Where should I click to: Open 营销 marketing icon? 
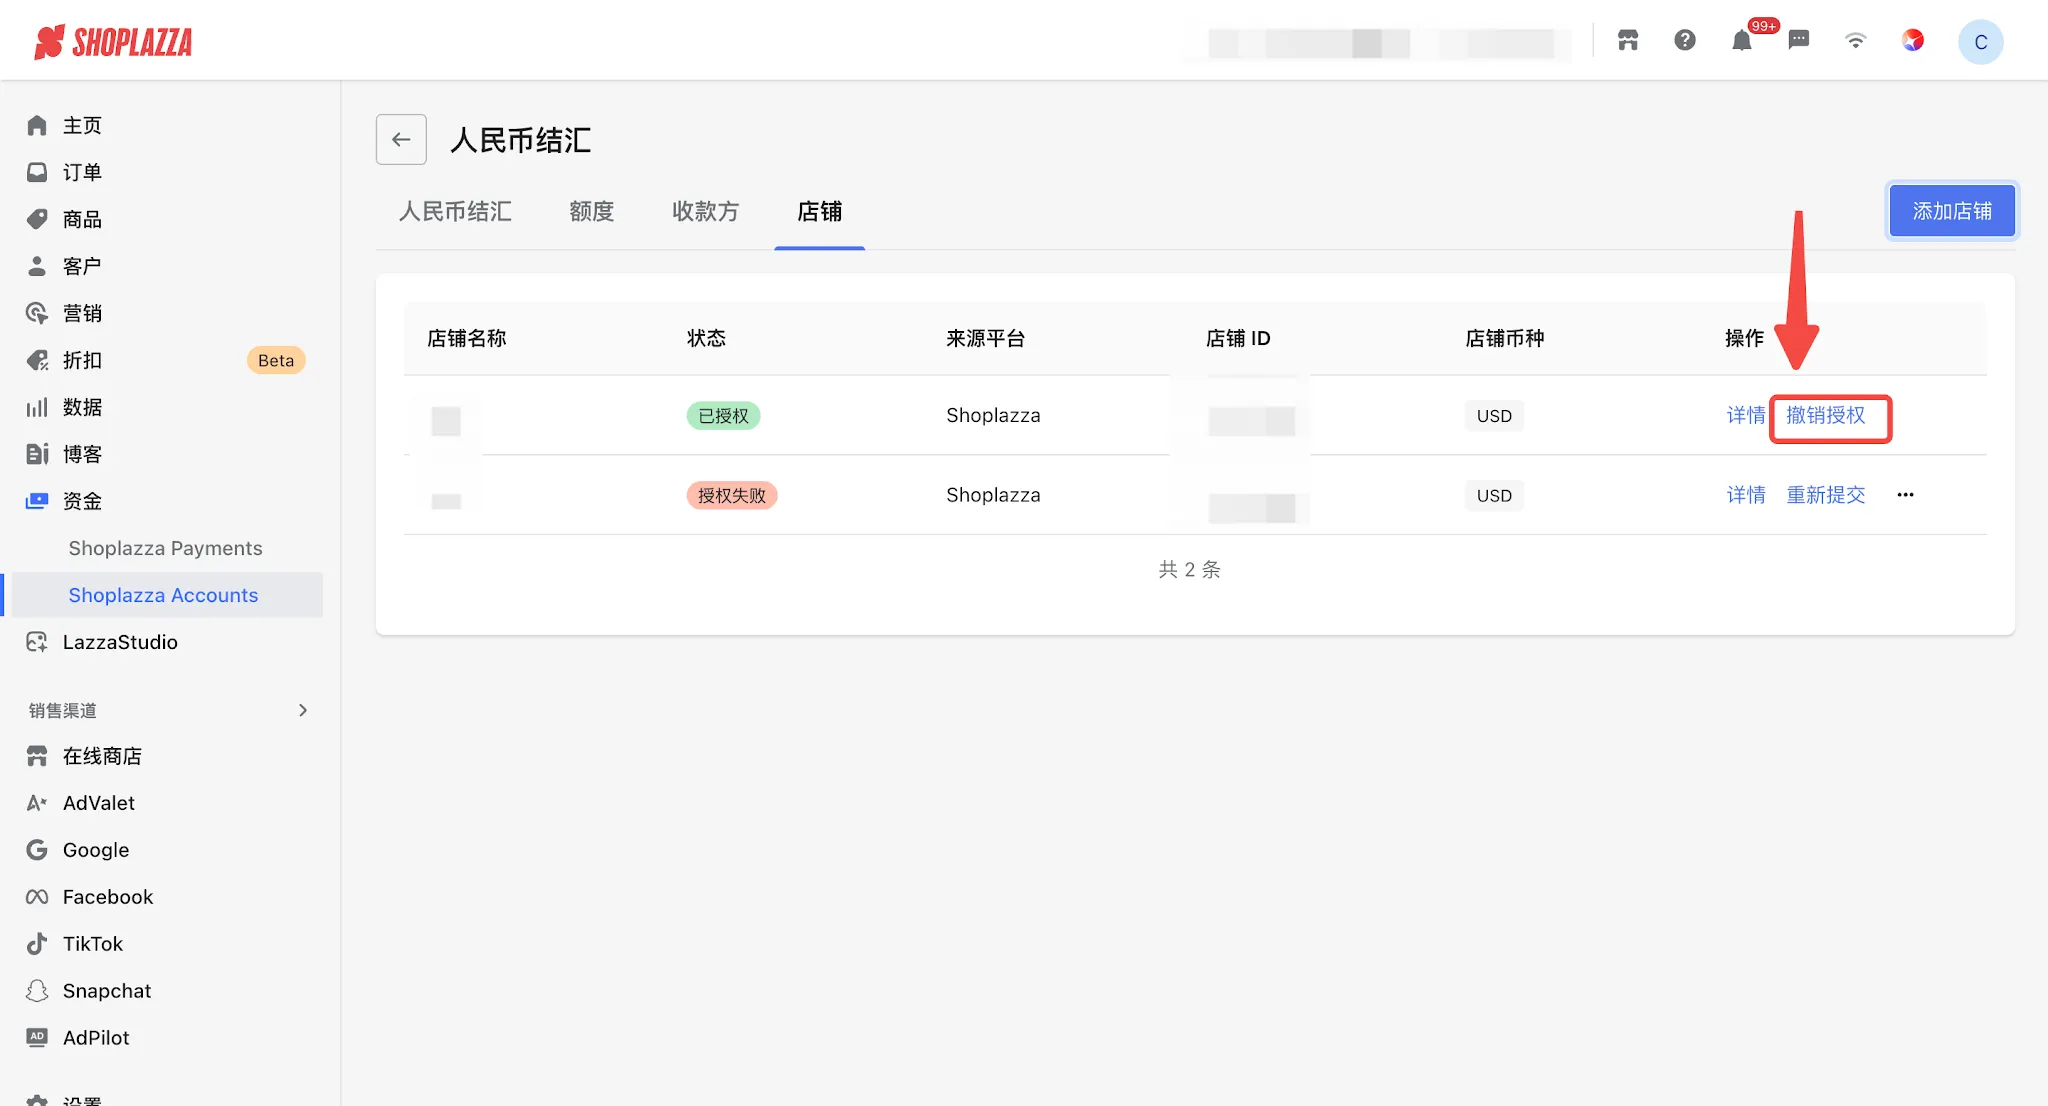(x=37, y=313)
